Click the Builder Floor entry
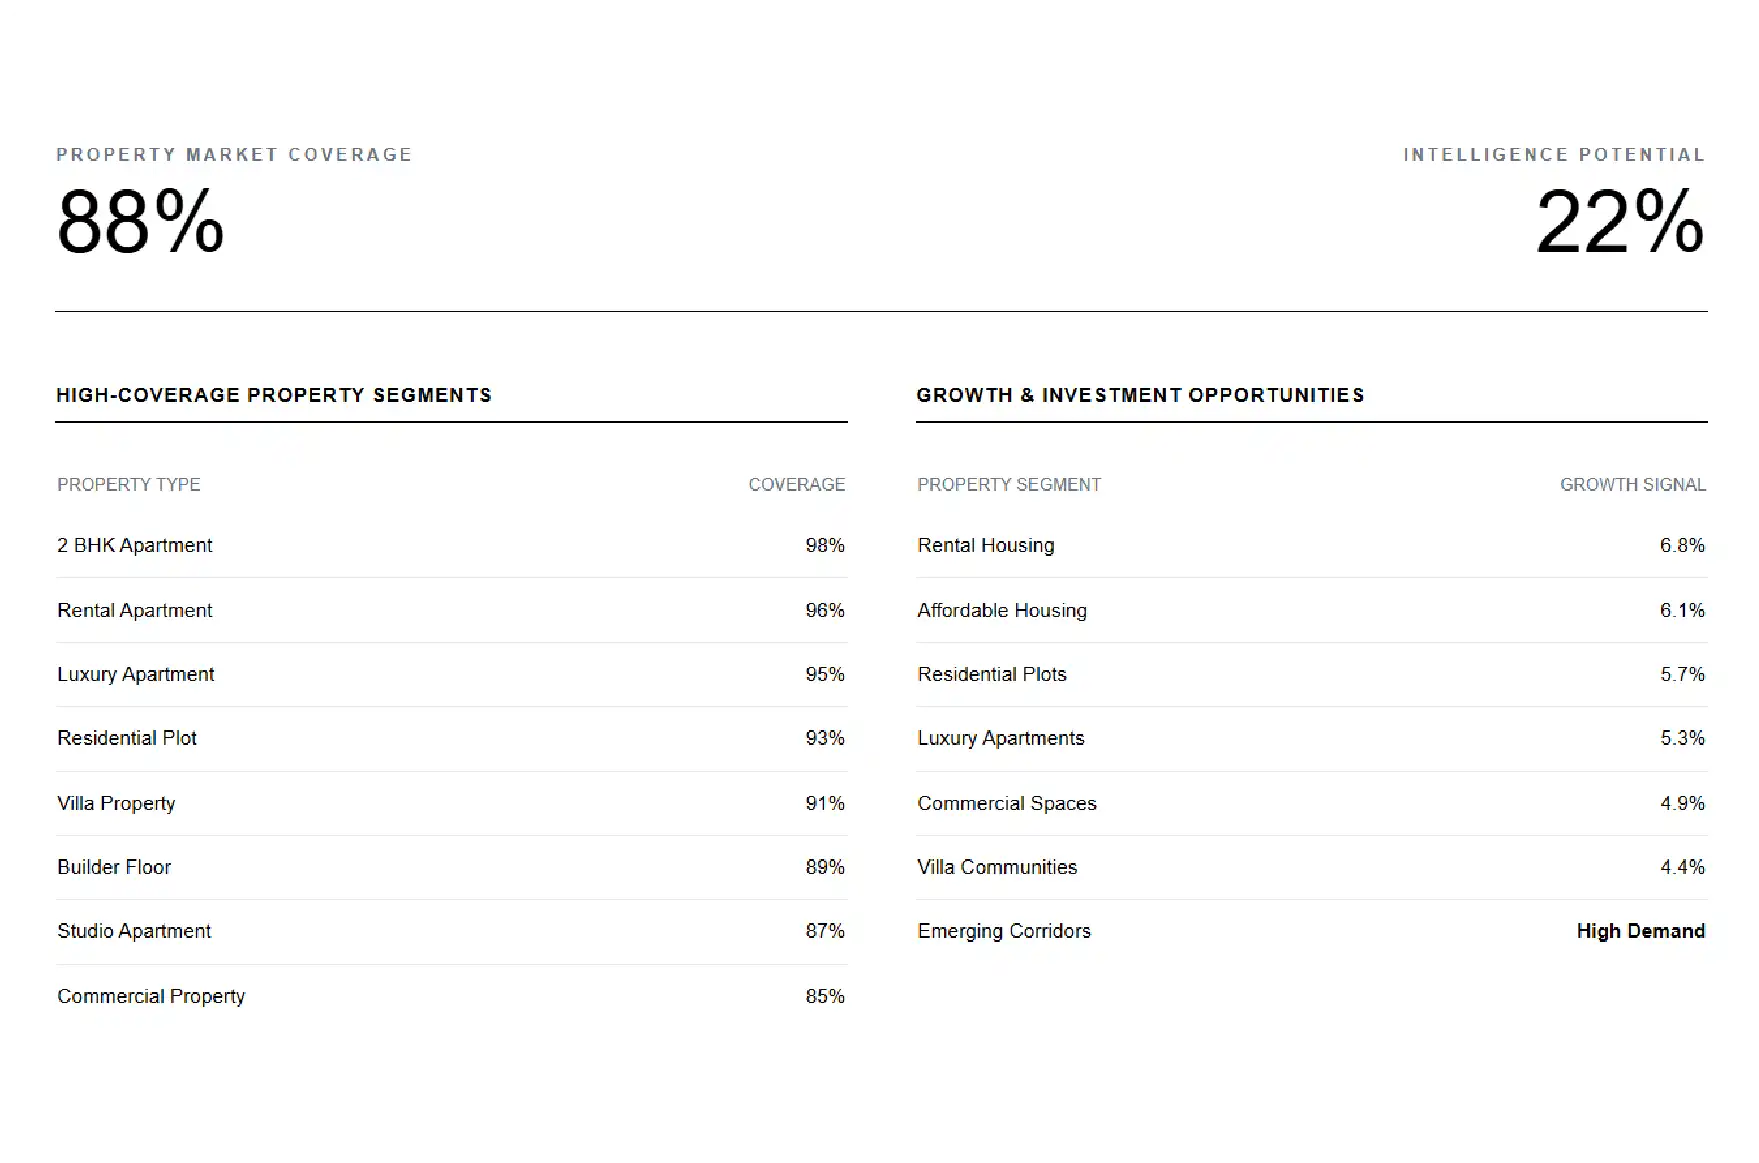The image size is (1759, 1163). click(451, 867)
